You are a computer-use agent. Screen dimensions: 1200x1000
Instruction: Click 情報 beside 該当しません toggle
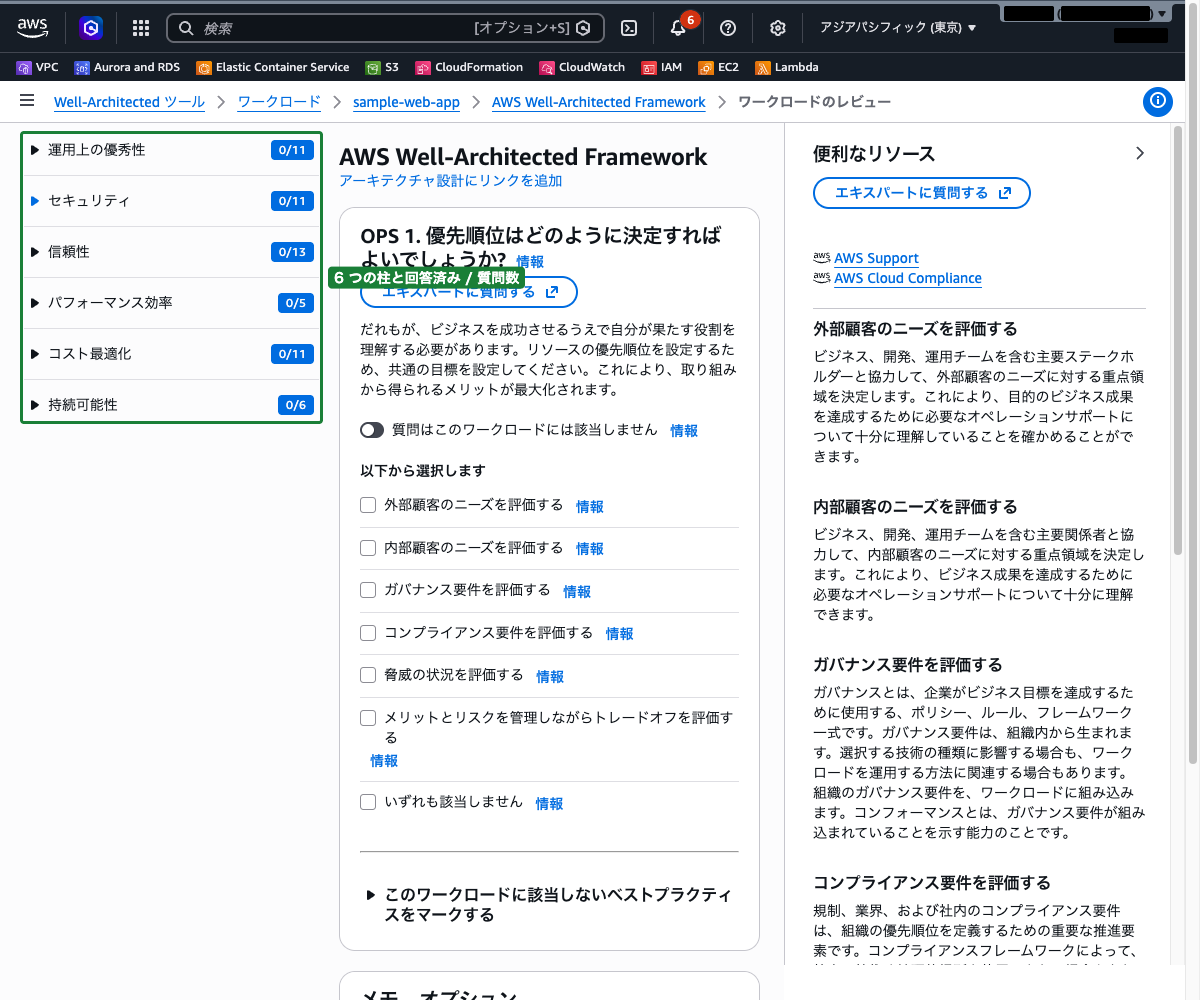point(684,431)
